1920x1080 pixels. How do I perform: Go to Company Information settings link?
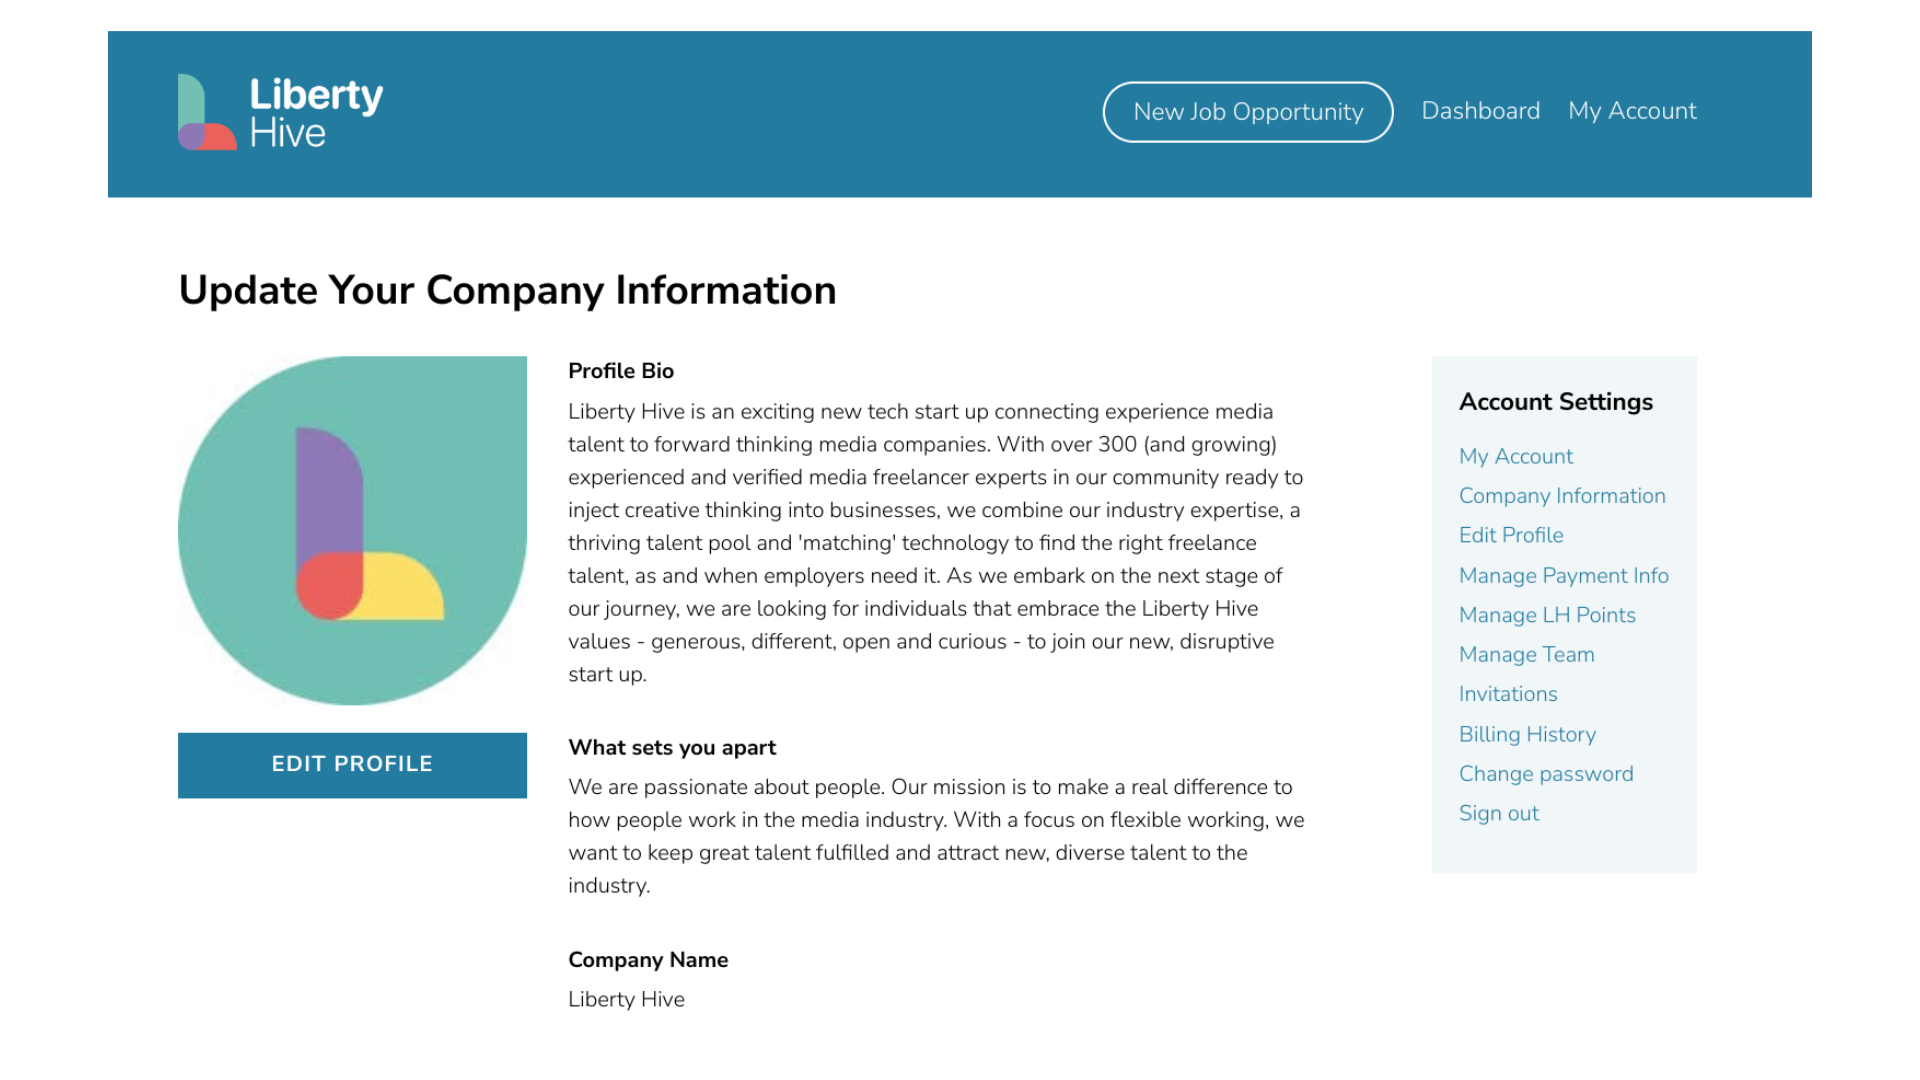pos(1561,496)
